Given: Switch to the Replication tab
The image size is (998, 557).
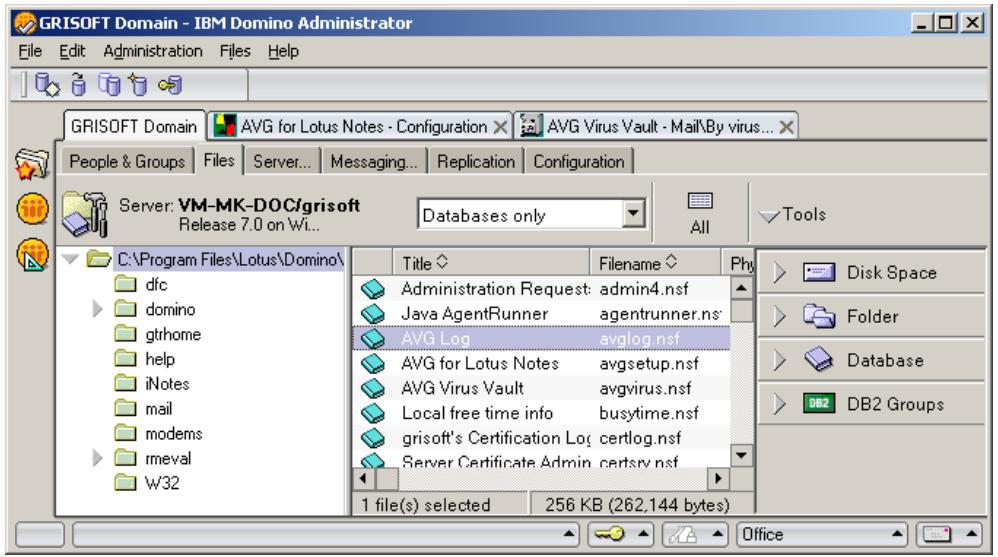Looking at the screenshot, I should tap(475, 162).
